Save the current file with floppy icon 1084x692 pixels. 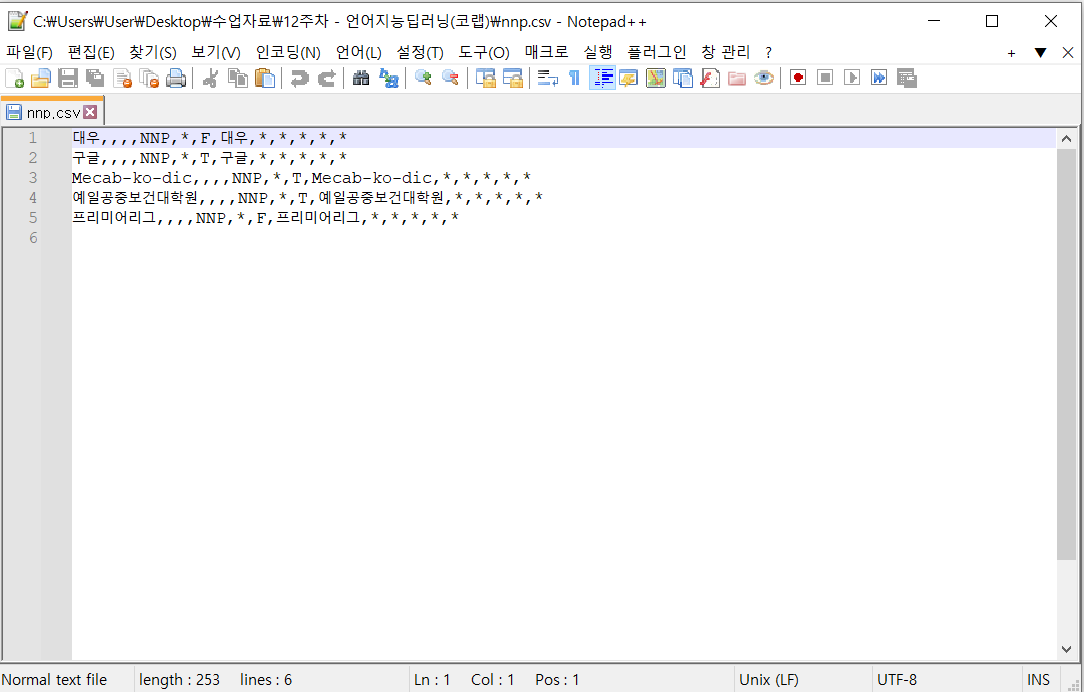click(68, 78)
